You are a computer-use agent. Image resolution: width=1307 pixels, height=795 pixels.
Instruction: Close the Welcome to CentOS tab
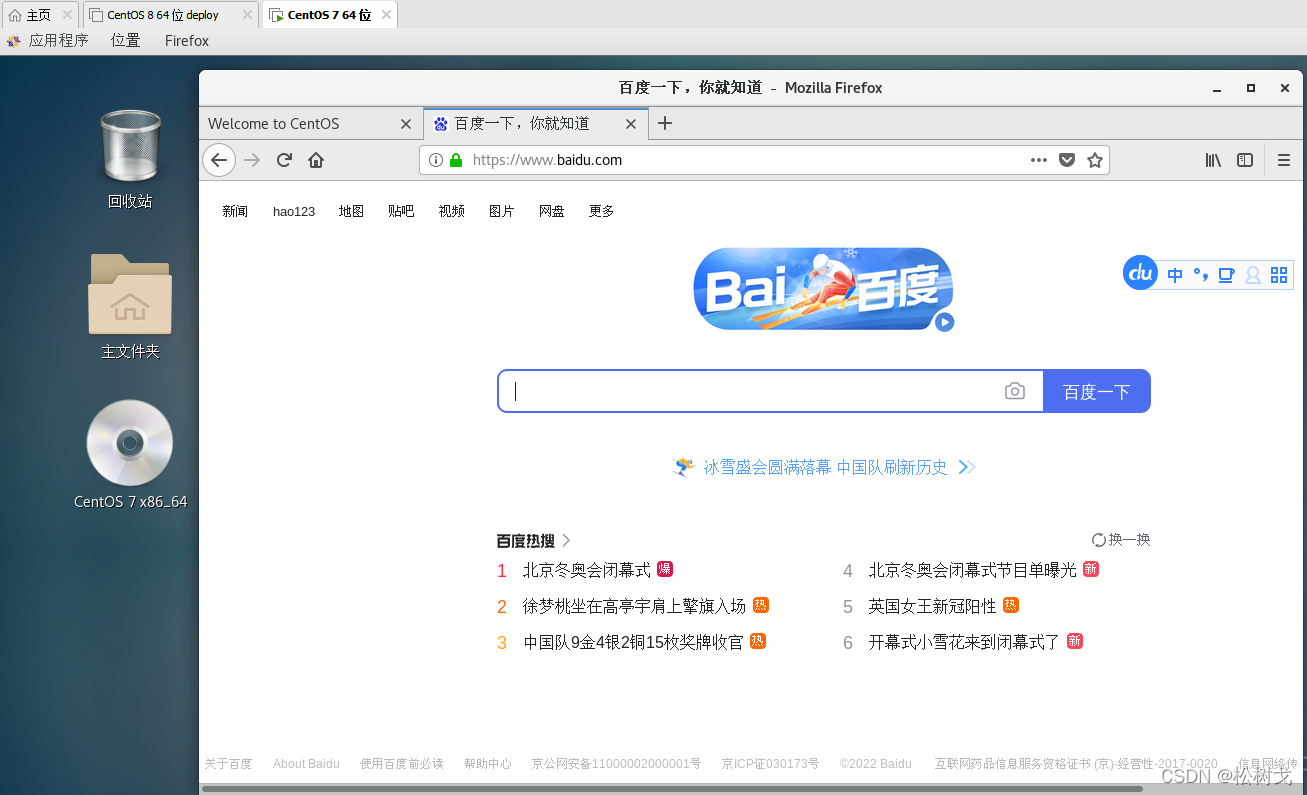click(x=405, y=124)
